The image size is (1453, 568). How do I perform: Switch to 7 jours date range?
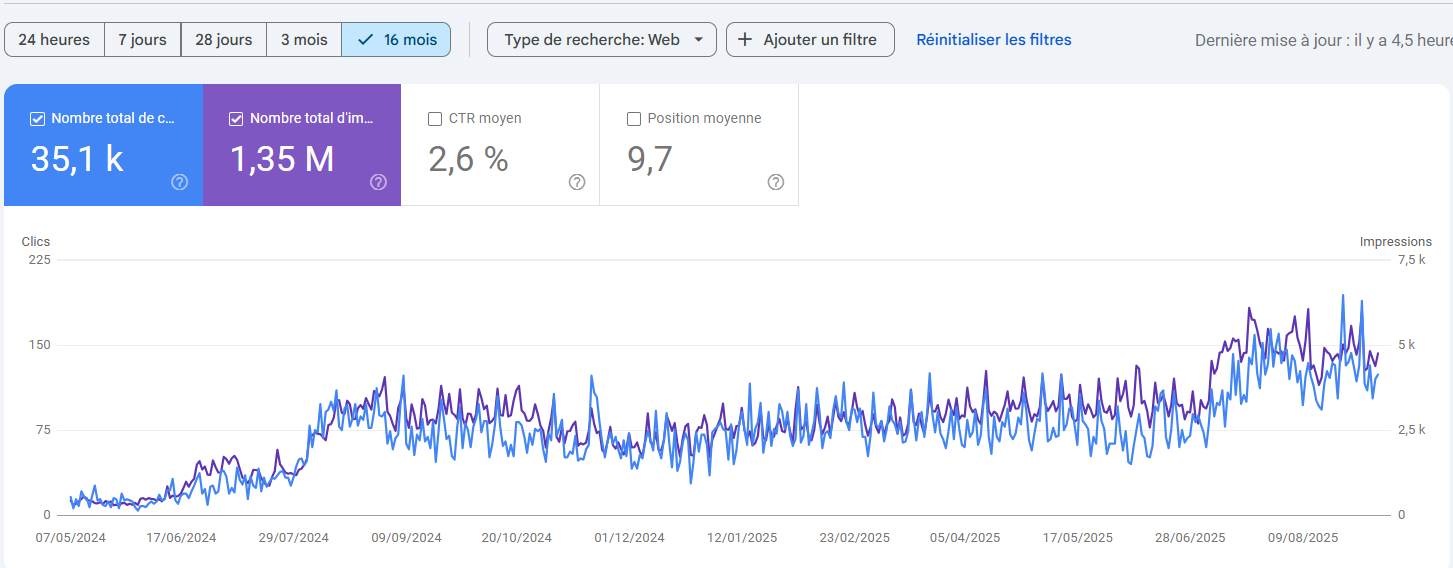click(x=142, y=40)
